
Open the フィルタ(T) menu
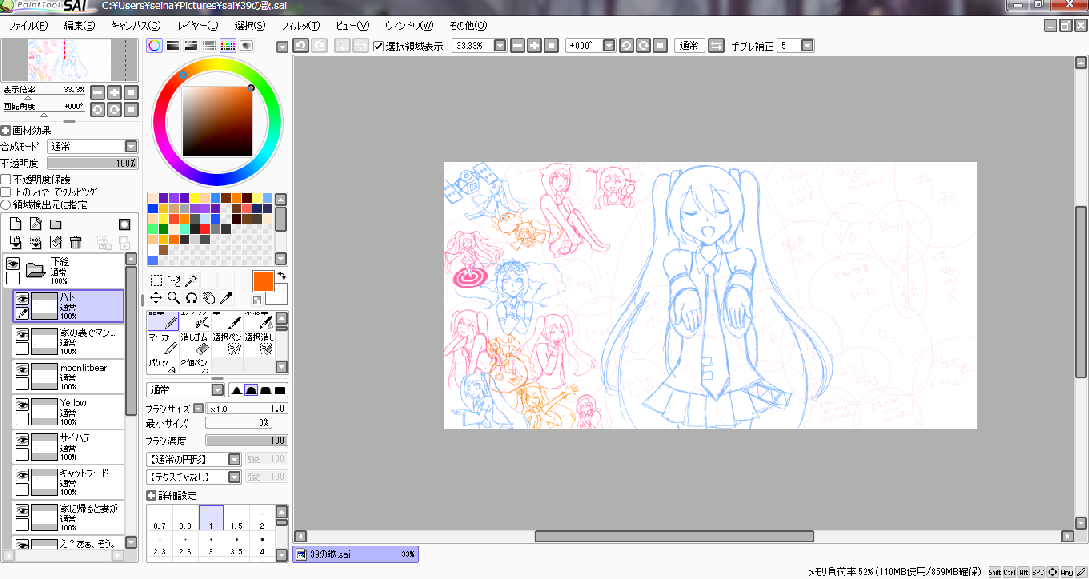(x=301, y=26)
